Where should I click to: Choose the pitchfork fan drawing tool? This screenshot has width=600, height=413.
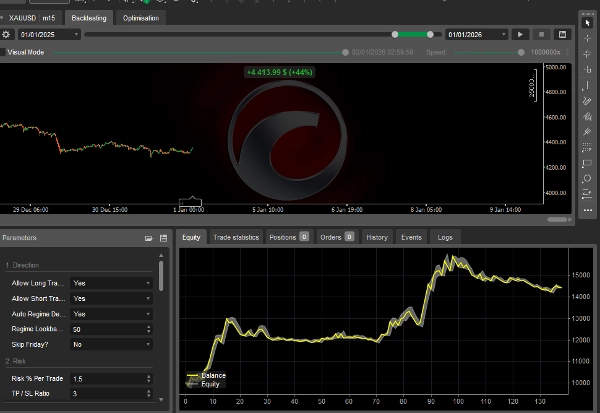[587, 132]
